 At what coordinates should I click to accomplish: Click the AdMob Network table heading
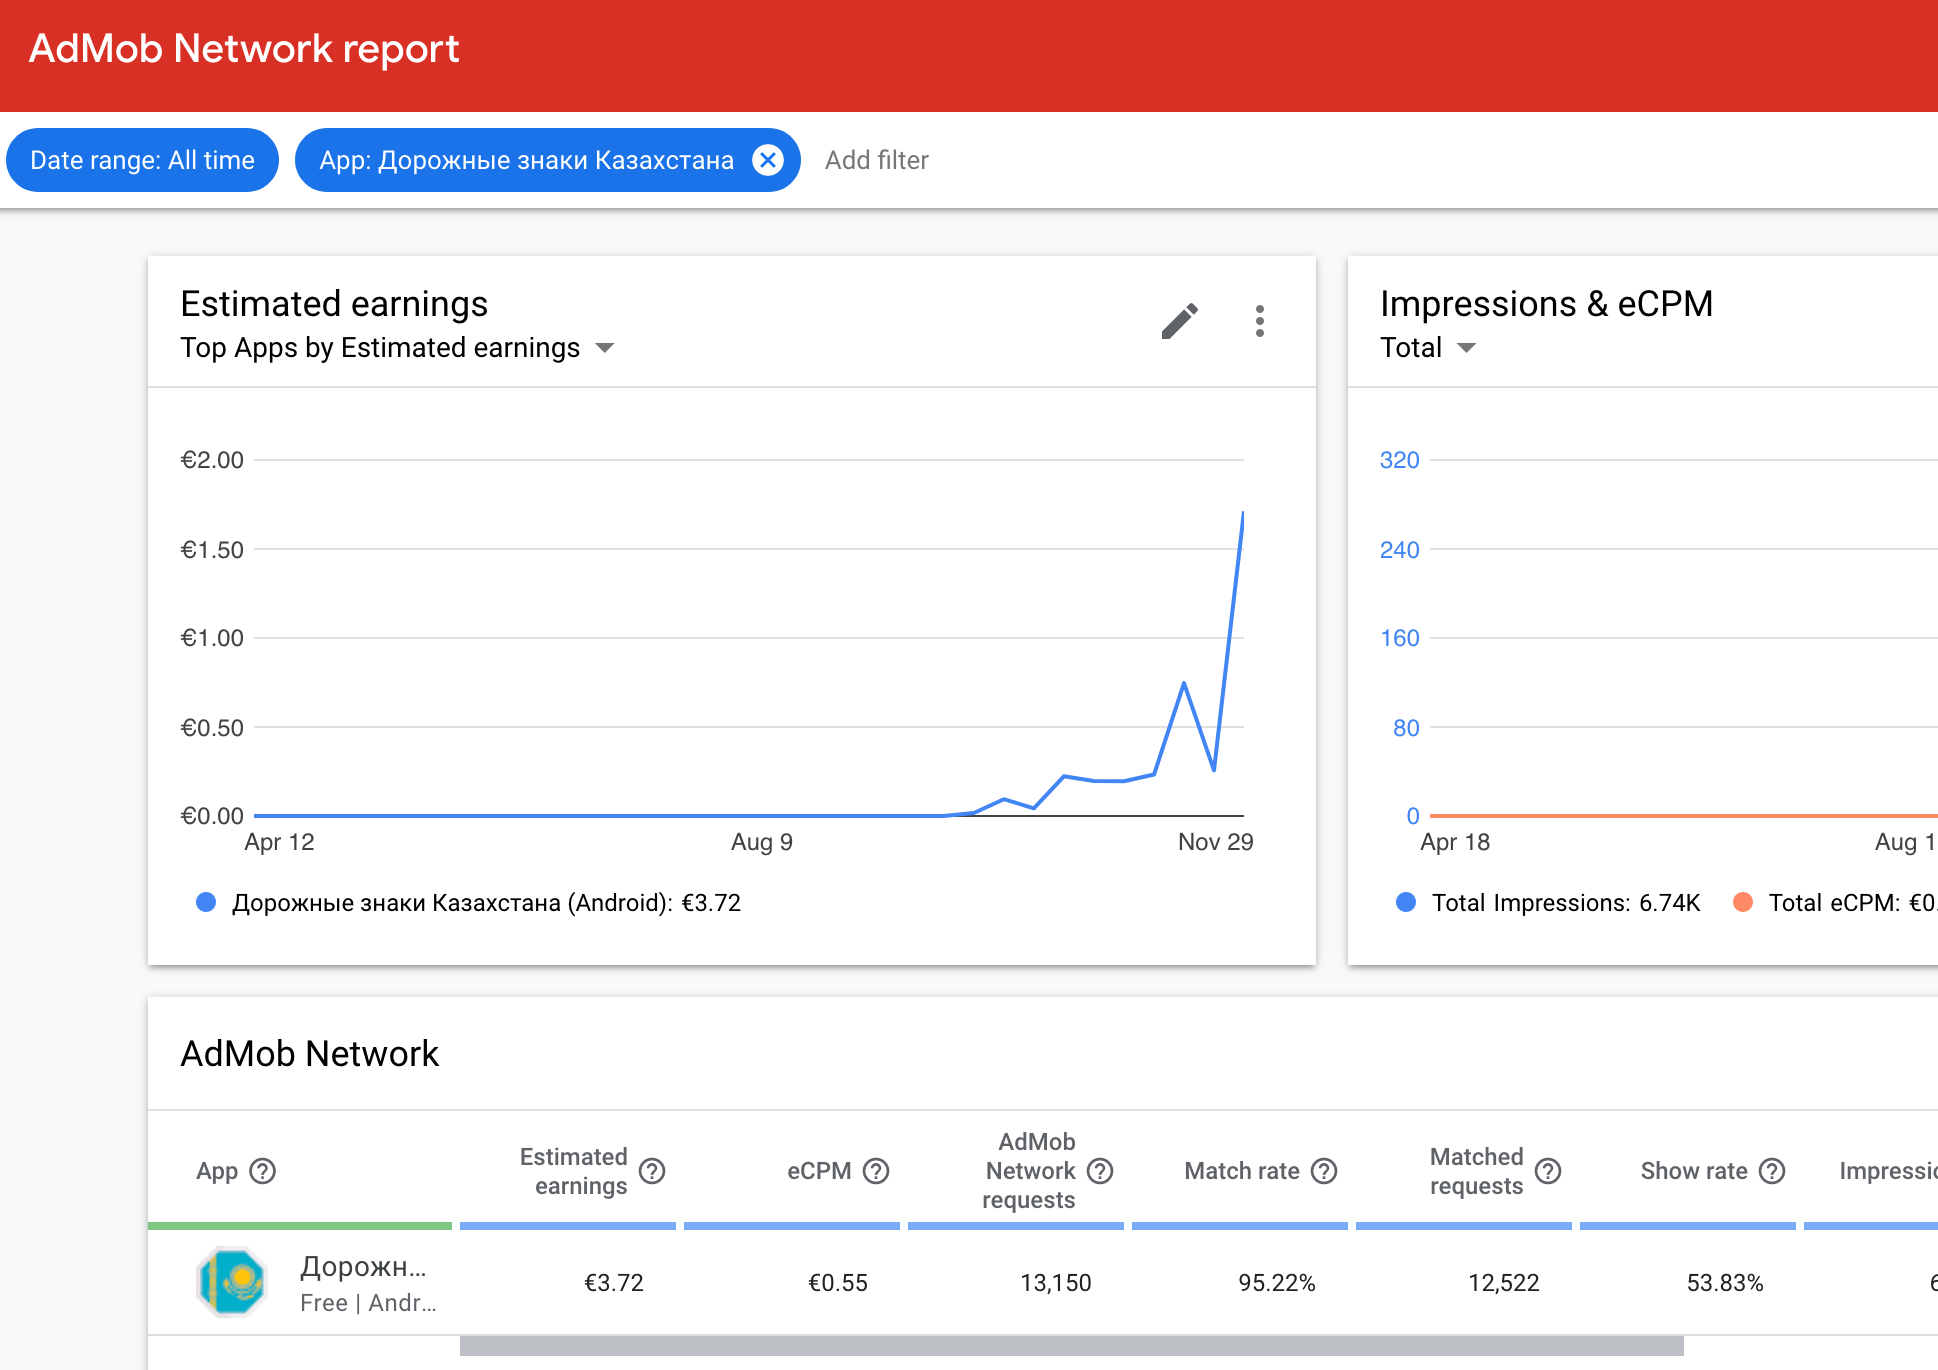310,1053
